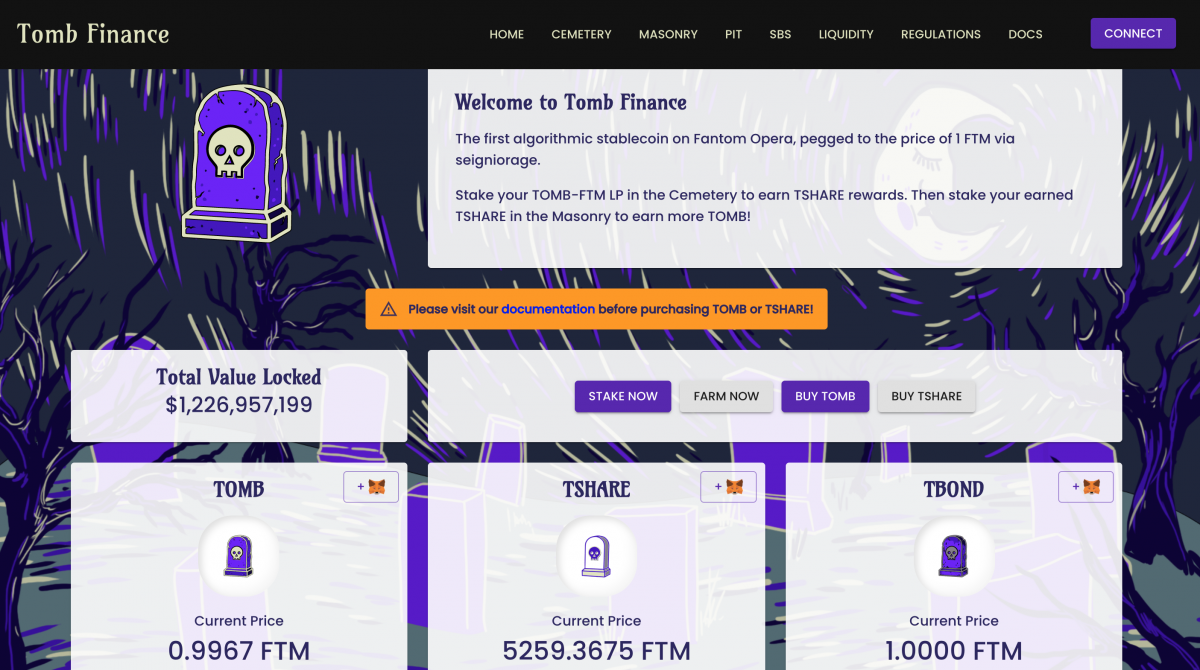1200x670 pixels.
Task: Click the large purple skull tombstone logo
Action: tap(236, 164)
